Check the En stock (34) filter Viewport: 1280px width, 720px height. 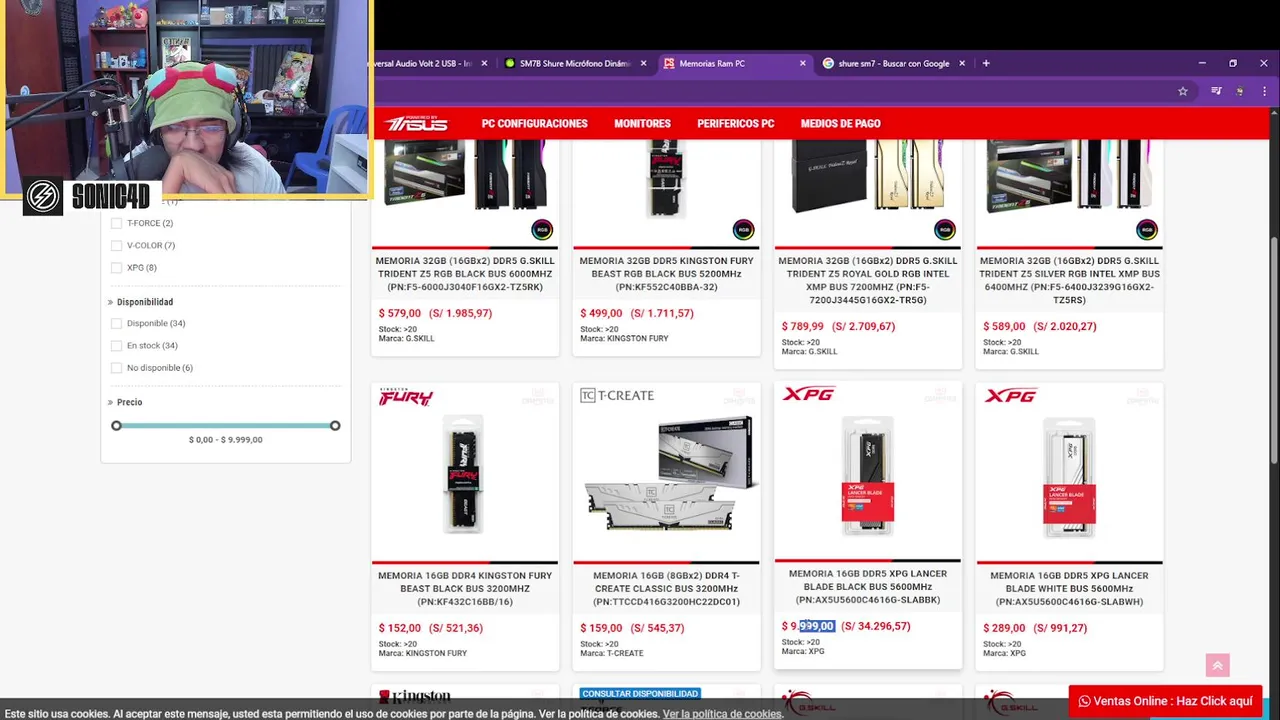click(x=117, y=345)
